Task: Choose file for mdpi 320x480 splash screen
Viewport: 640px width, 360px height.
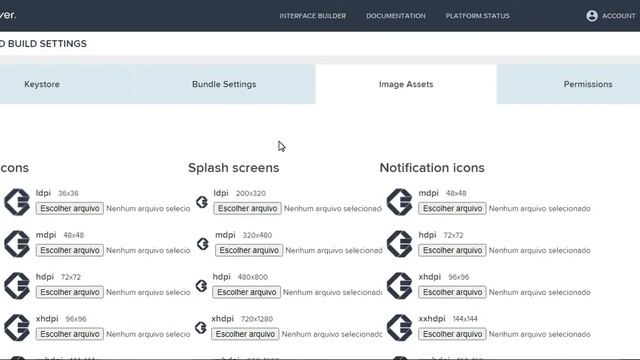Action: (249, 250)
